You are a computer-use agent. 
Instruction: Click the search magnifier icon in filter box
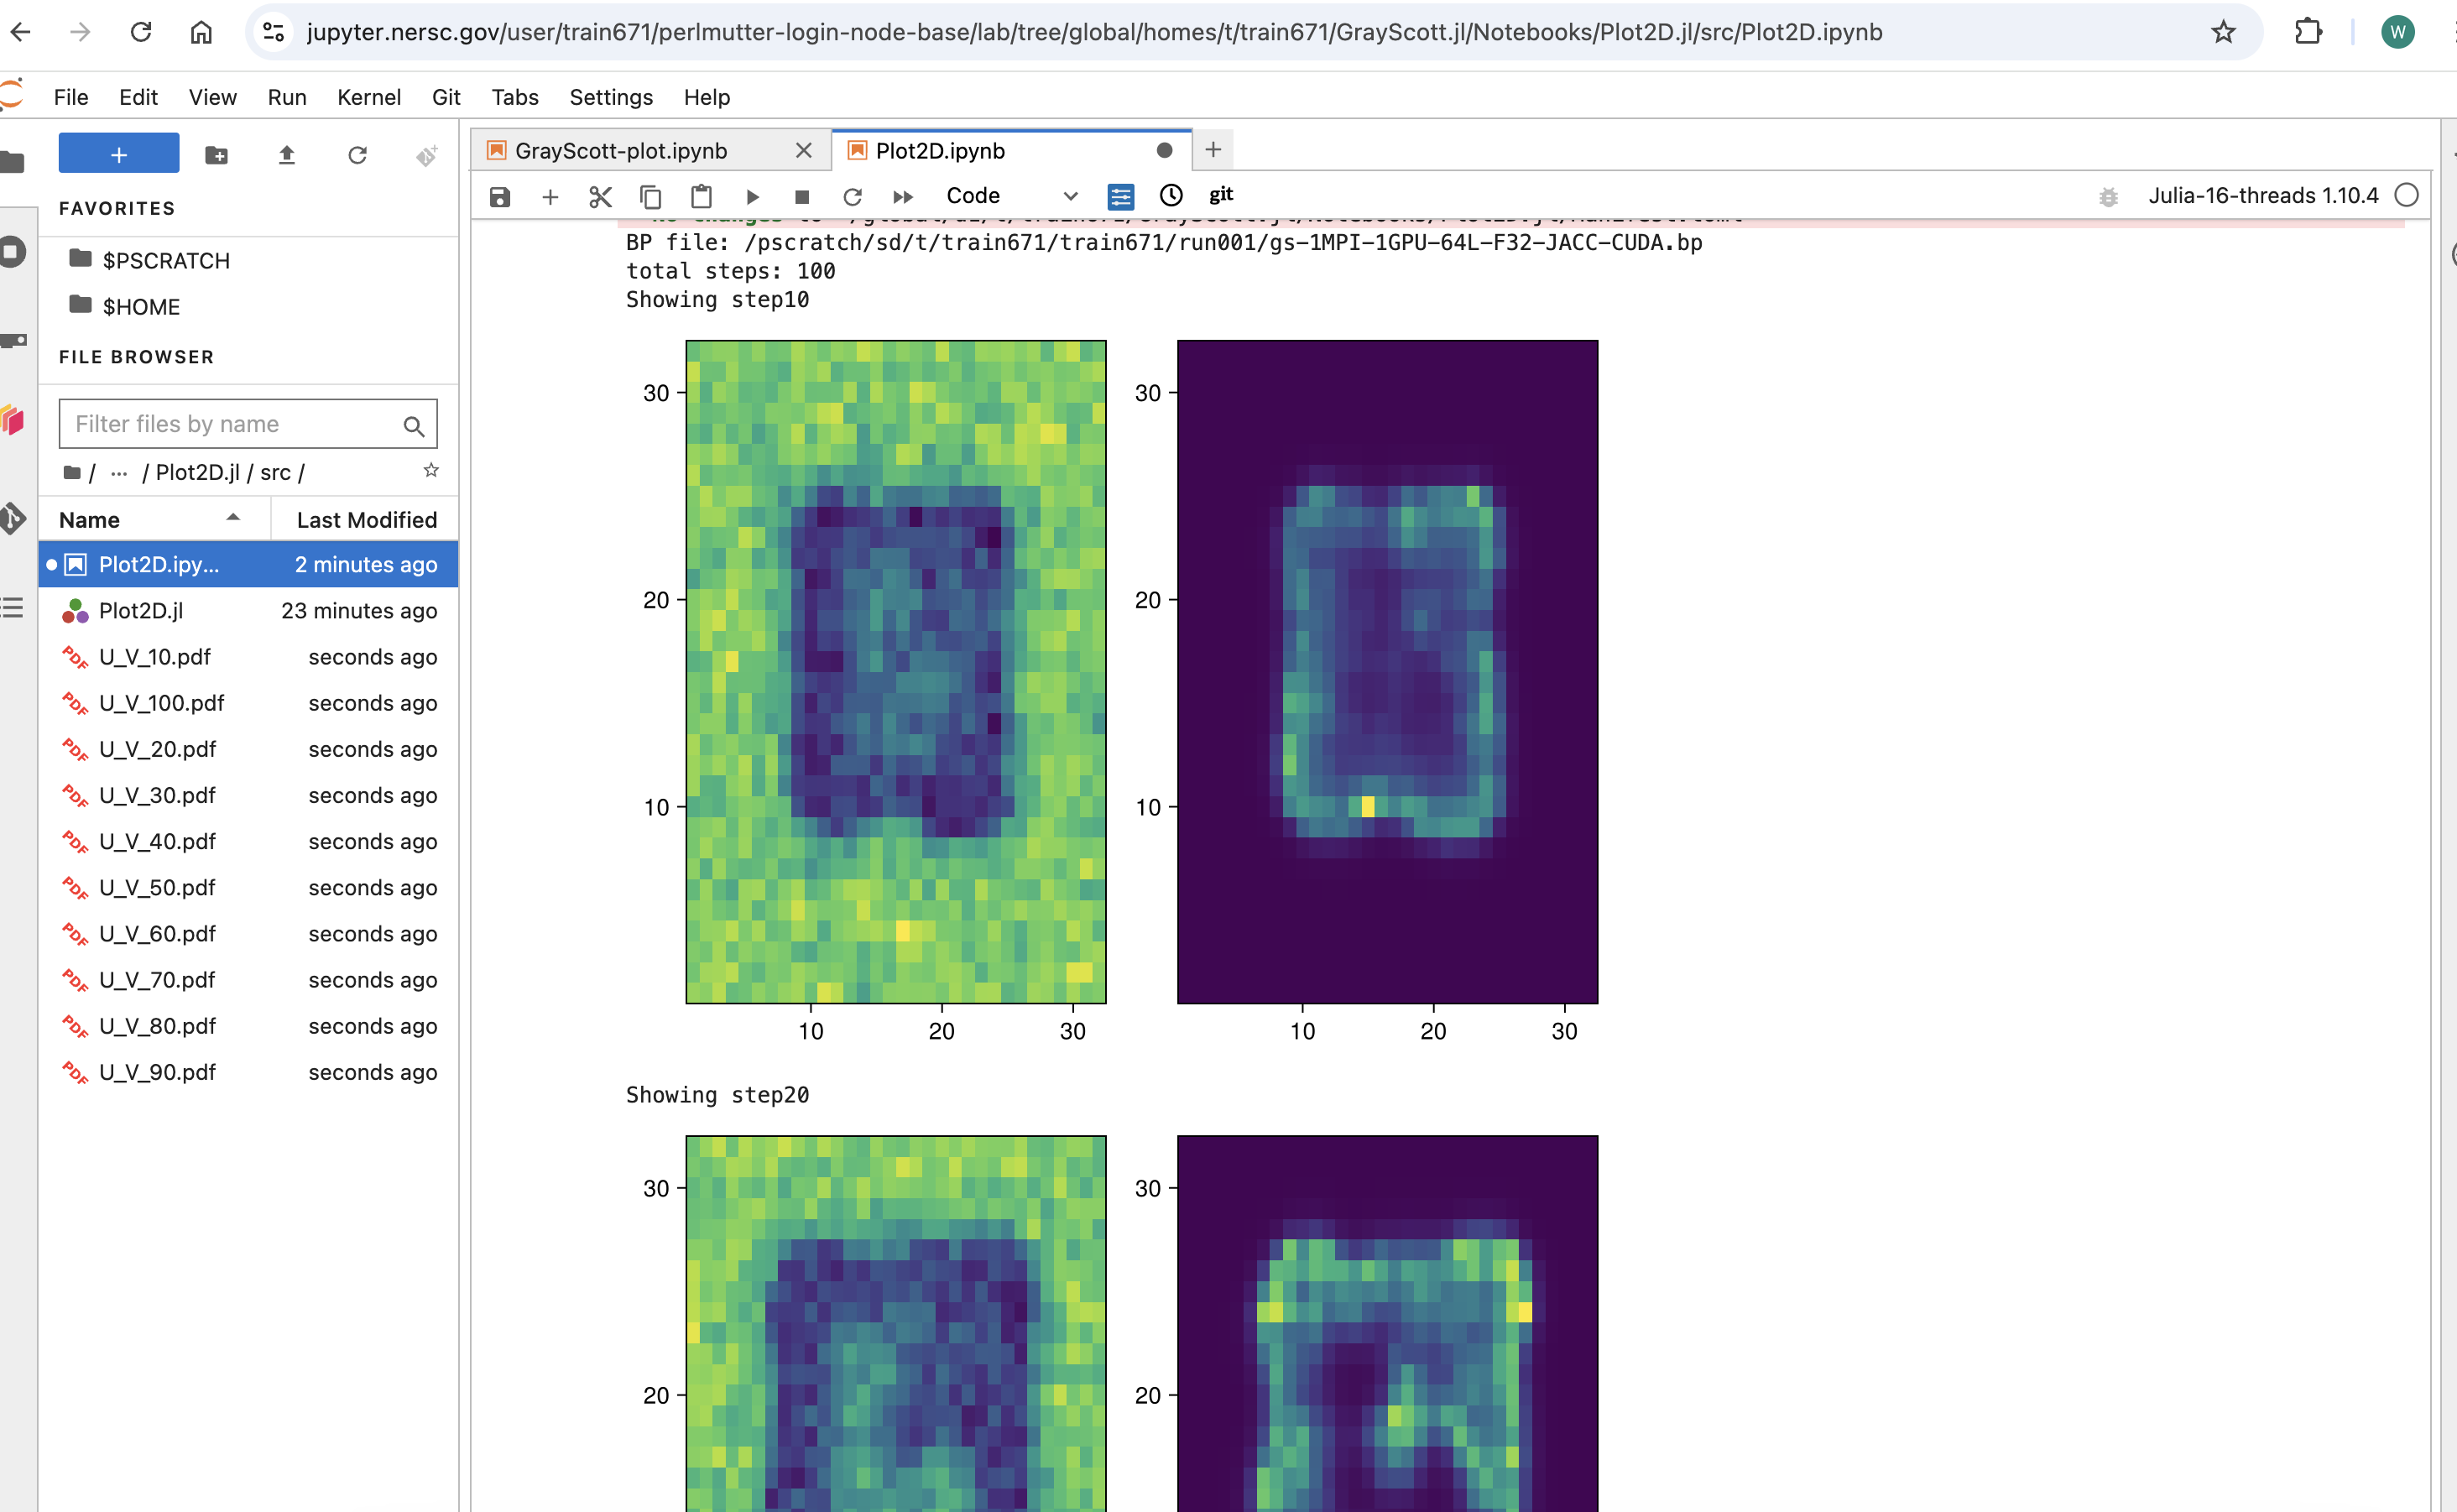414,426
